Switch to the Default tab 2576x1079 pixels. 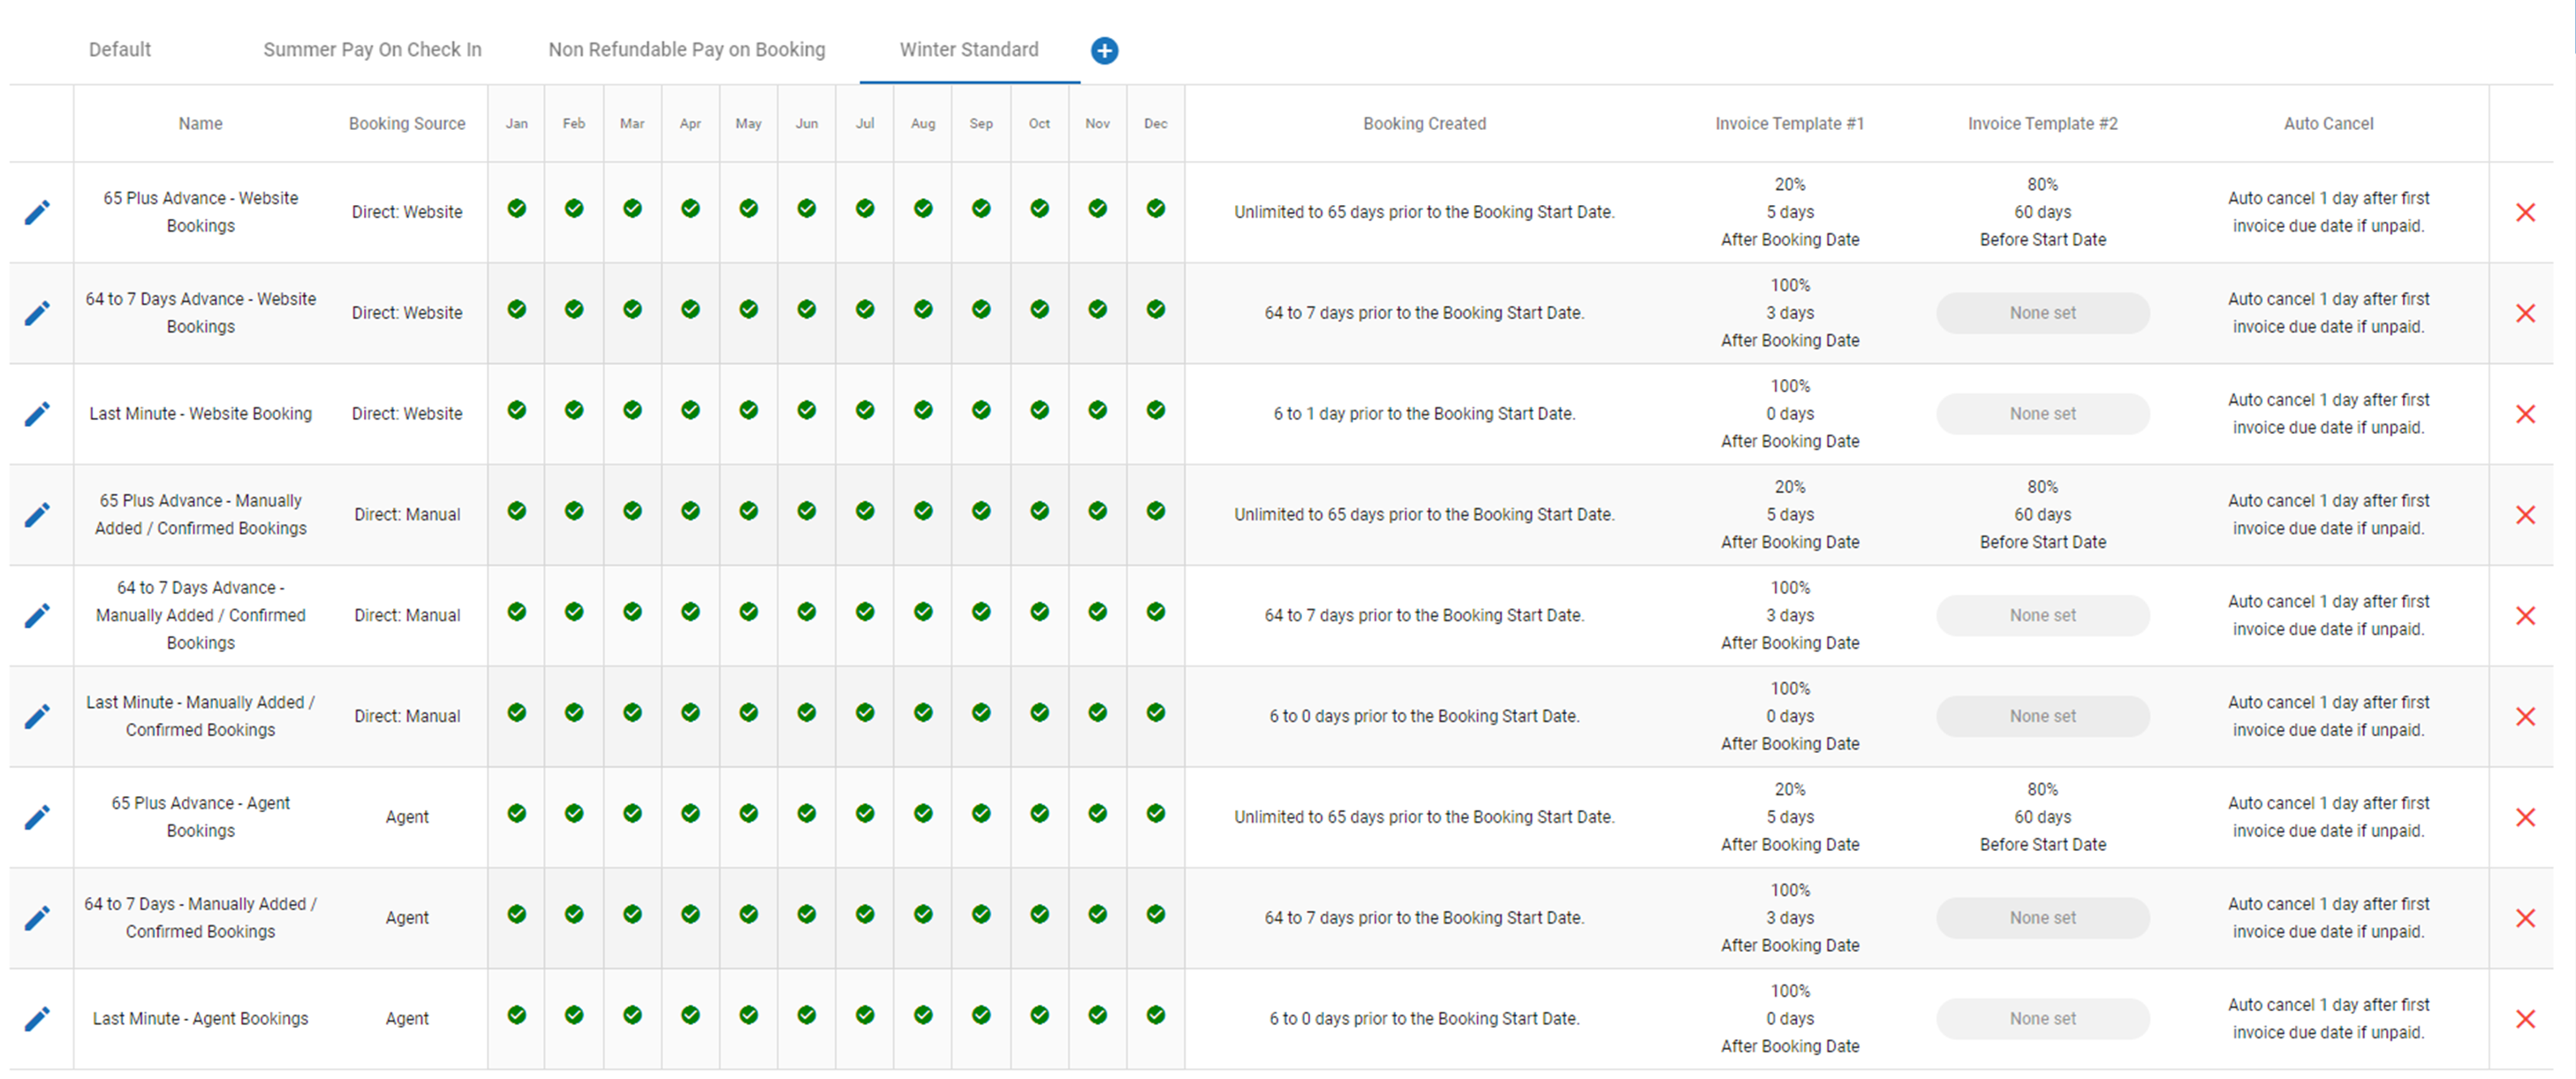click(x=120, y=50)
